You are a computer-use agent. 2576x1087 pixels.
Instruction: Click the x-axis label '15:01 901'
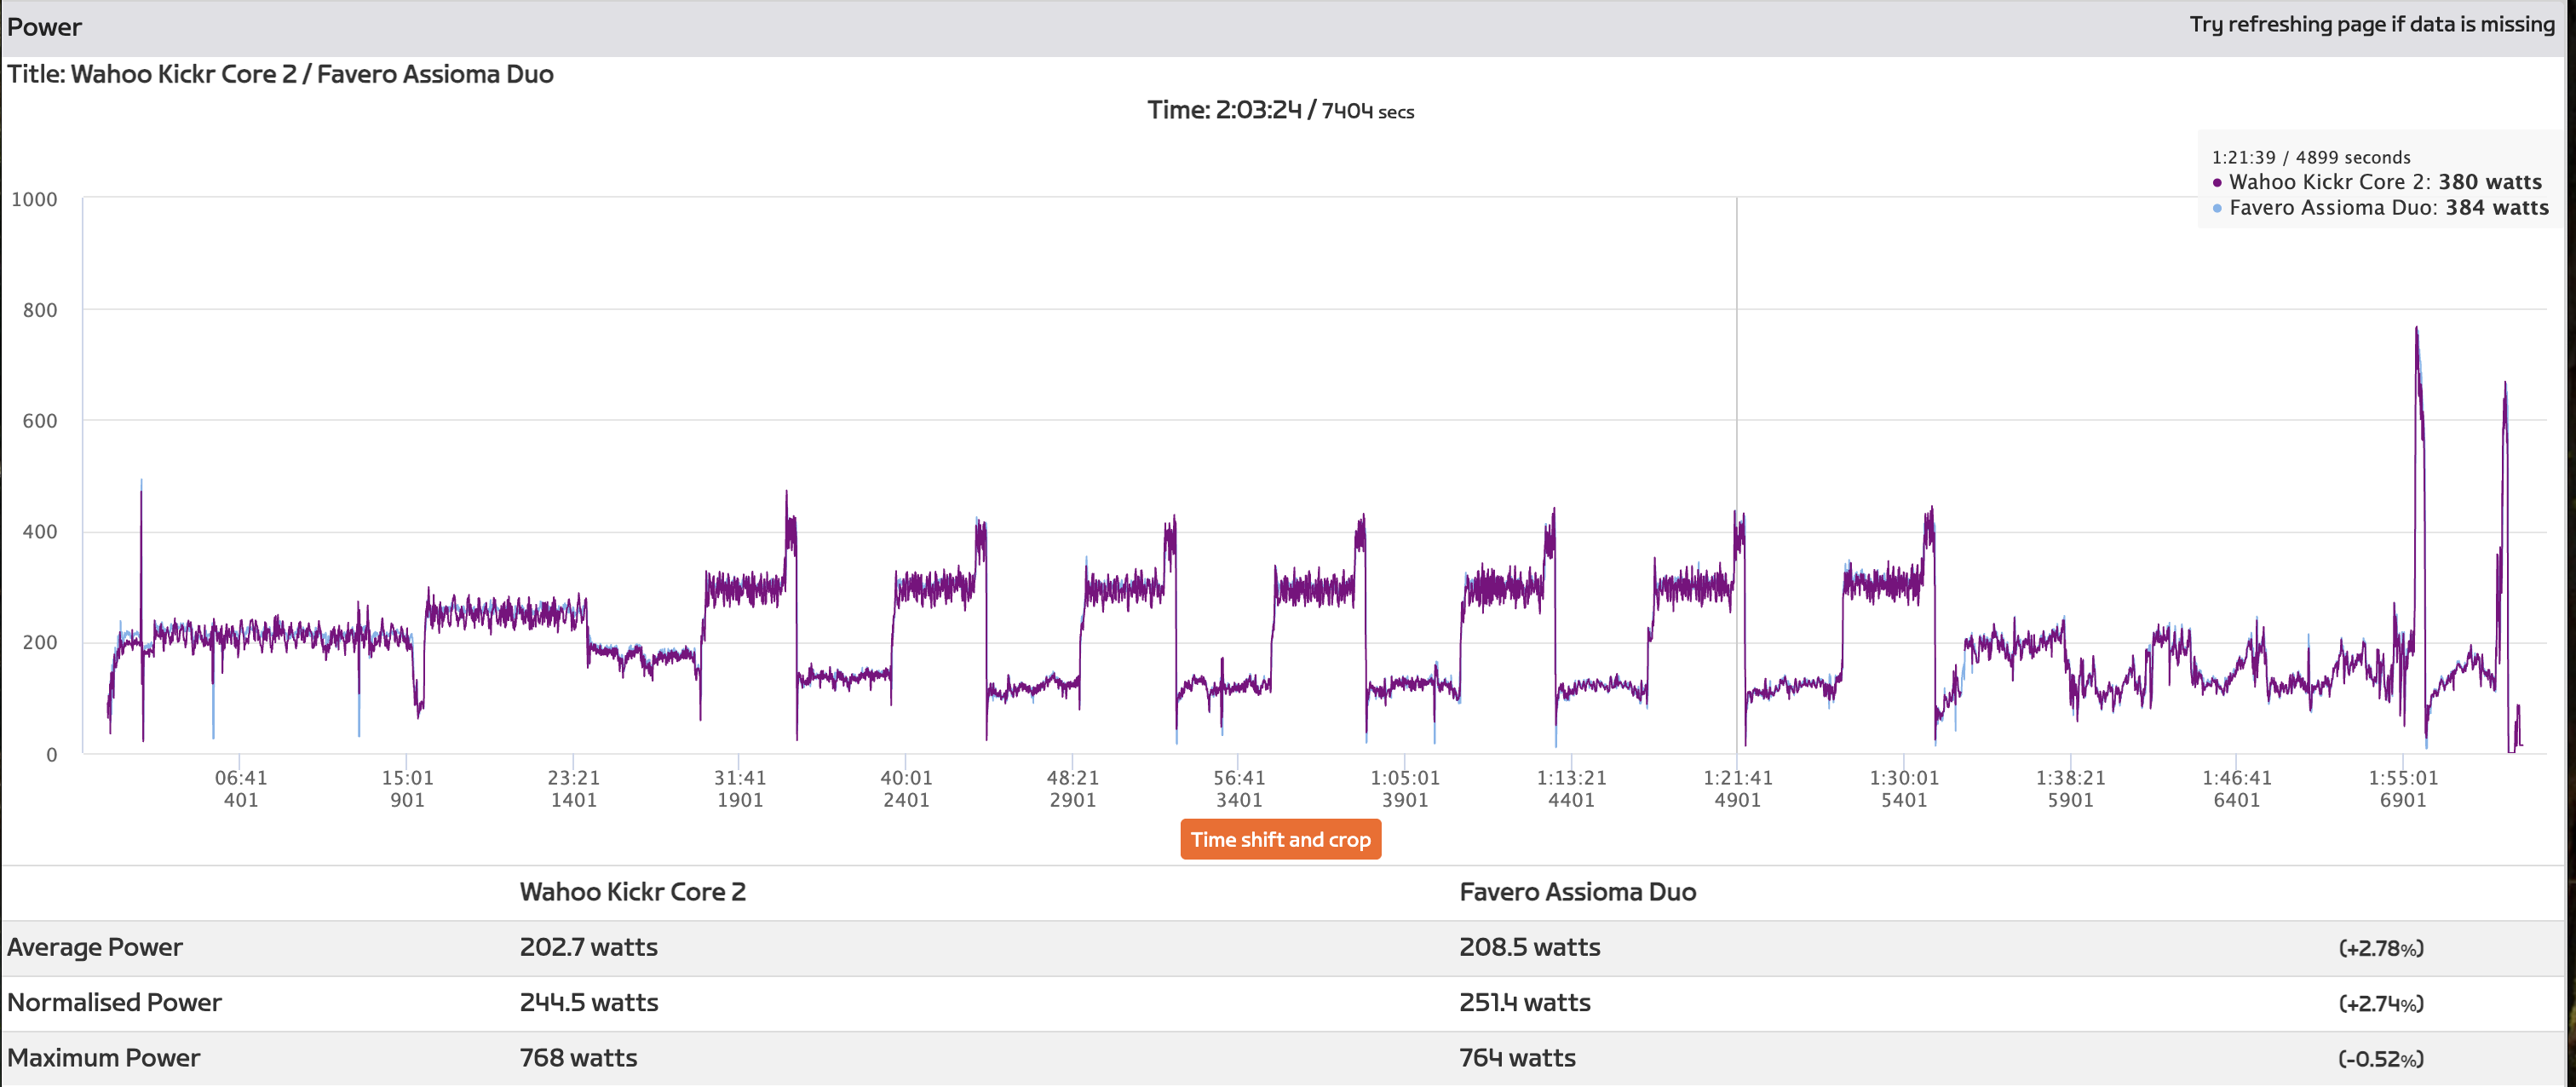[x=407, y=788]
